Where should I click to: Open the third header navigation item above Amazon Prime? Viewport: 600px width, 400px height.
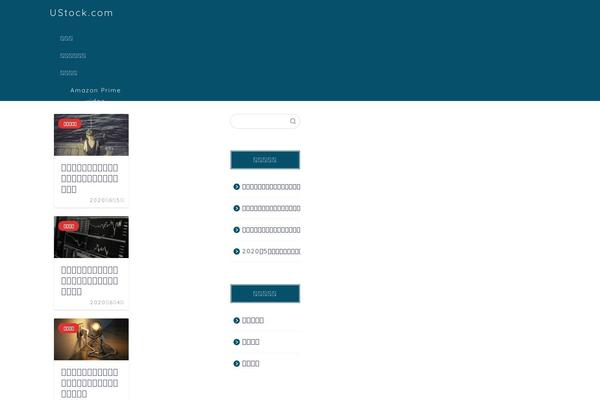tap(68, 73)
